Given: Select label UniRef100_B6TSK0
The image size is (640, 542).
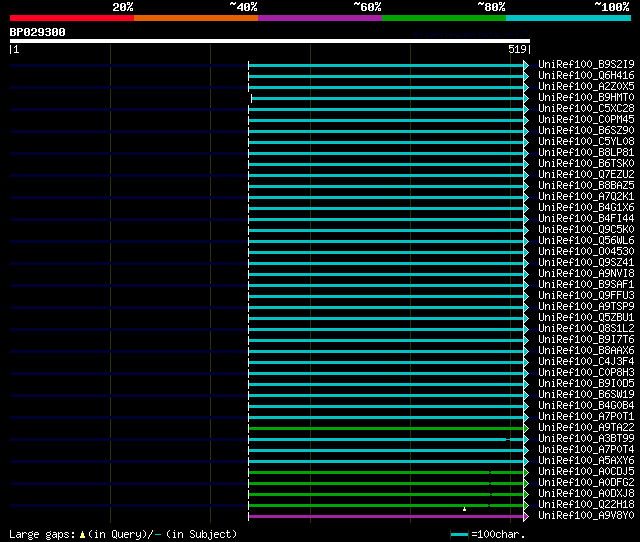Looking at the screenshot, I should click(x=586, y=163).
